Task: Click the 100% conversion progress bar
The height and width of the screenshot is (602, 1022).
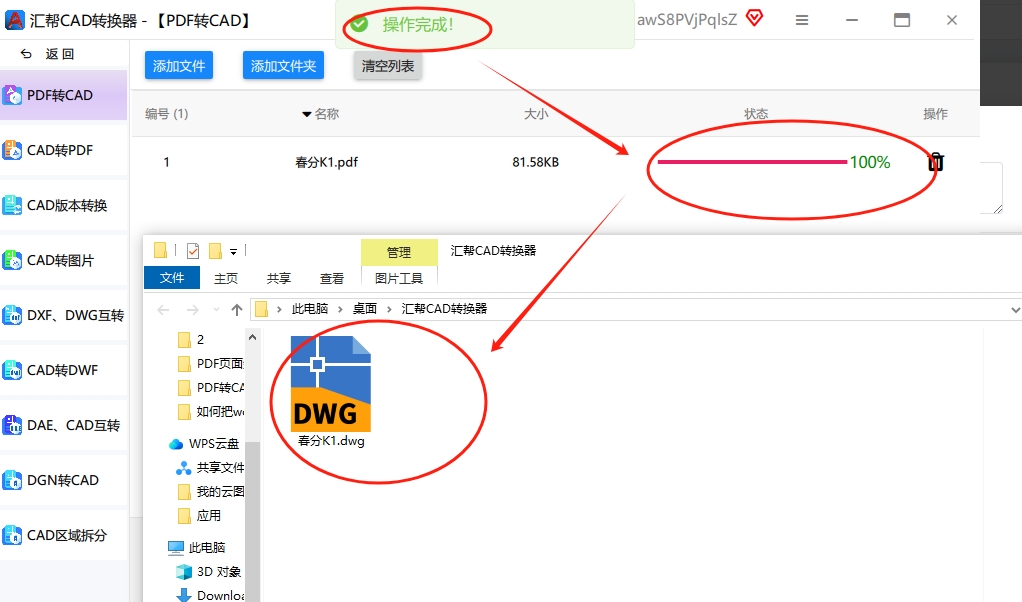Action: [753, 162]
